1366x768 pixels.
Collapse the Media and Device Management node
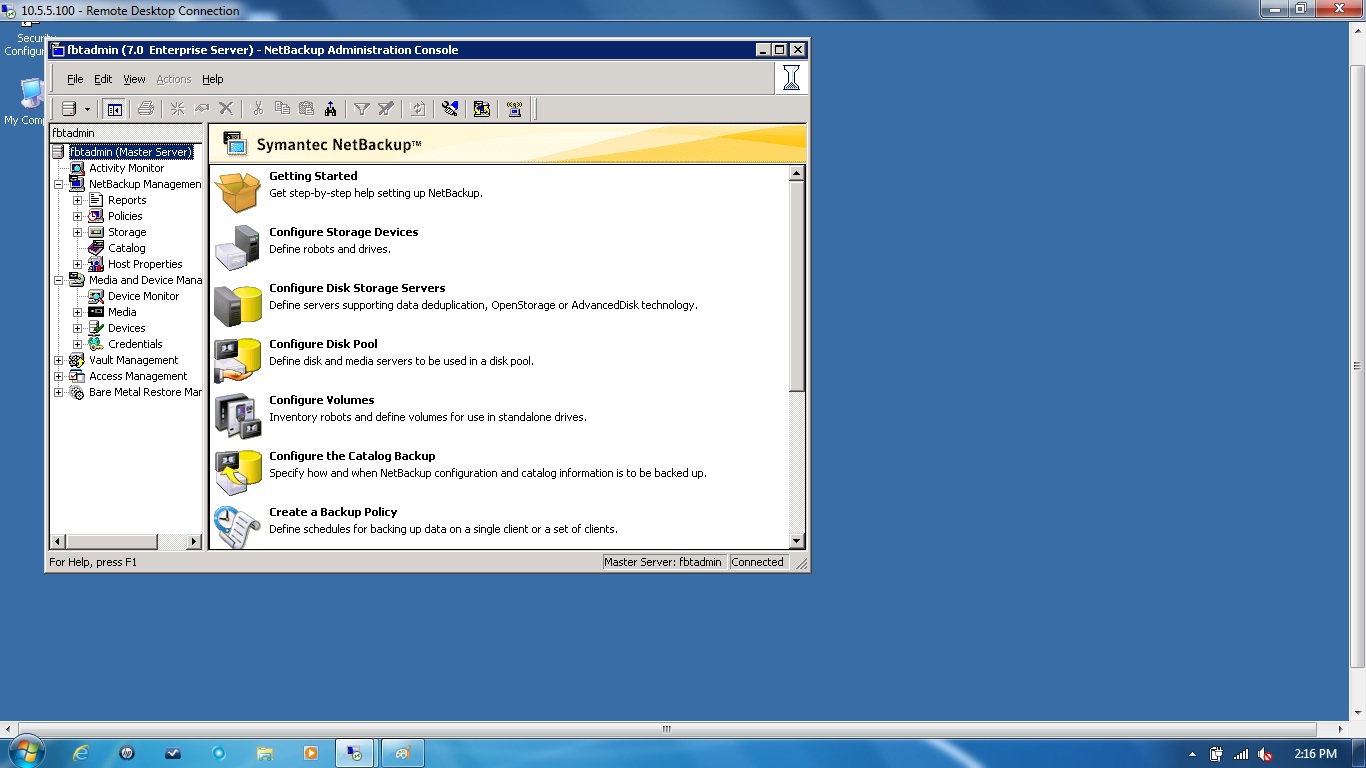tap(58, 280)
